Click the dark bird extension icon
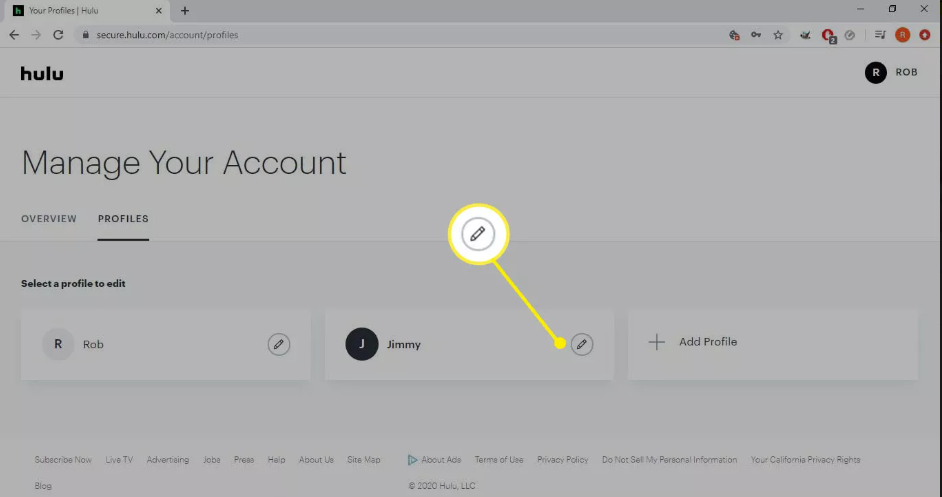Image resolution: width=942 pixels, height=497 pixels. [x=805, y=35]
